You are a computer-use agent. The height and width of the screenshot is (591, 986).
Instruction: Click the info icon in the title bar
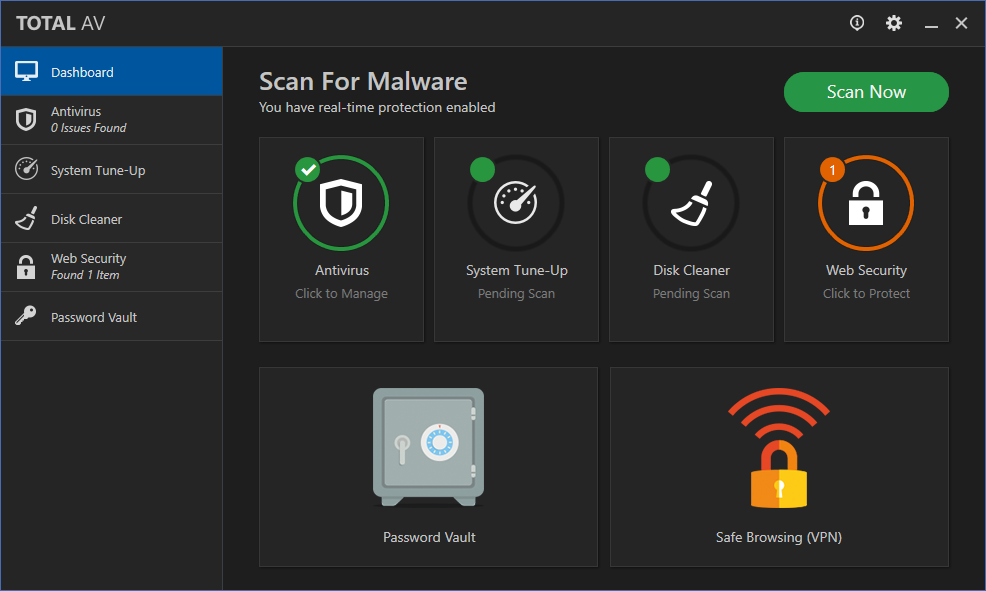click(856, 22)
